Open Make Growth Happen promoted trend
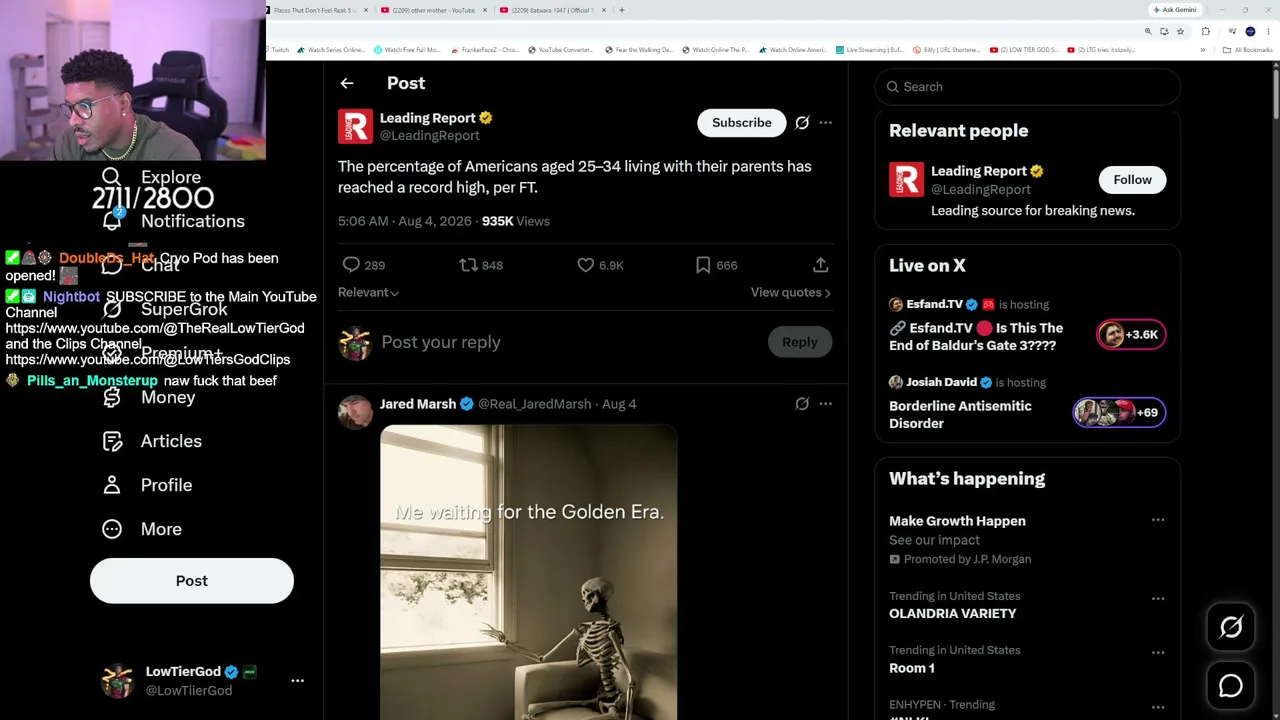1280x720 pixels. pos(957,521)
